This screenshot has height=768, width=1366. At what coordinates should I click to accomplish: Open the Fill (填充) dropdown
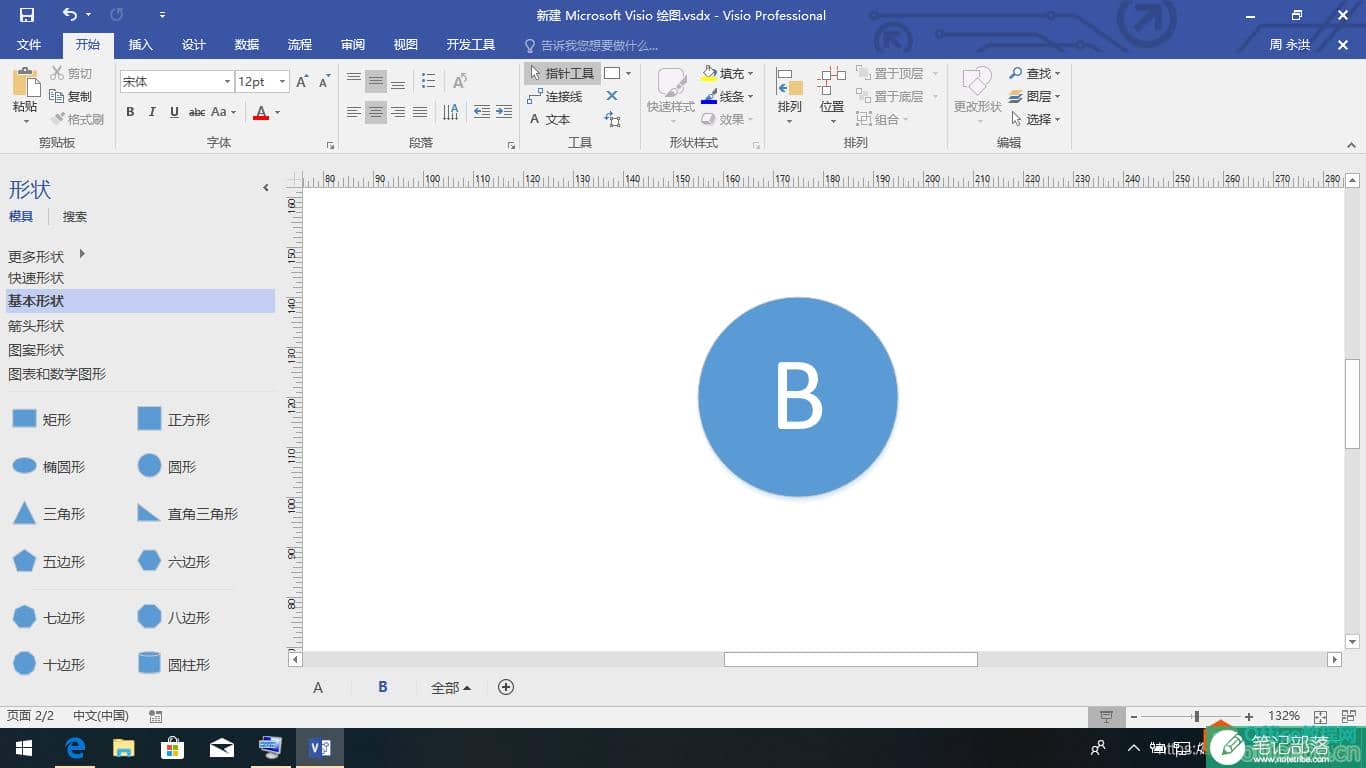[727, 73]
